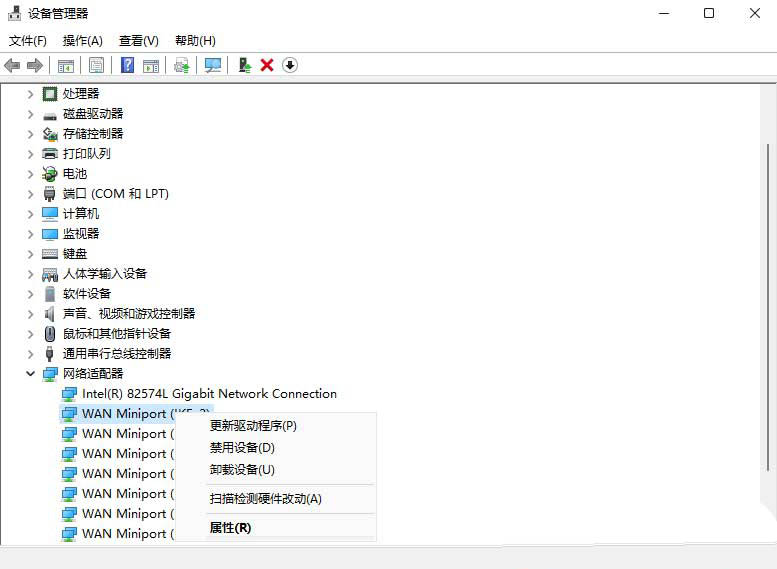Image resolution: width=777 pixels, height=569 pixels.
Task: Click the properties sheet toolbar icon
Action: point(96,65)
